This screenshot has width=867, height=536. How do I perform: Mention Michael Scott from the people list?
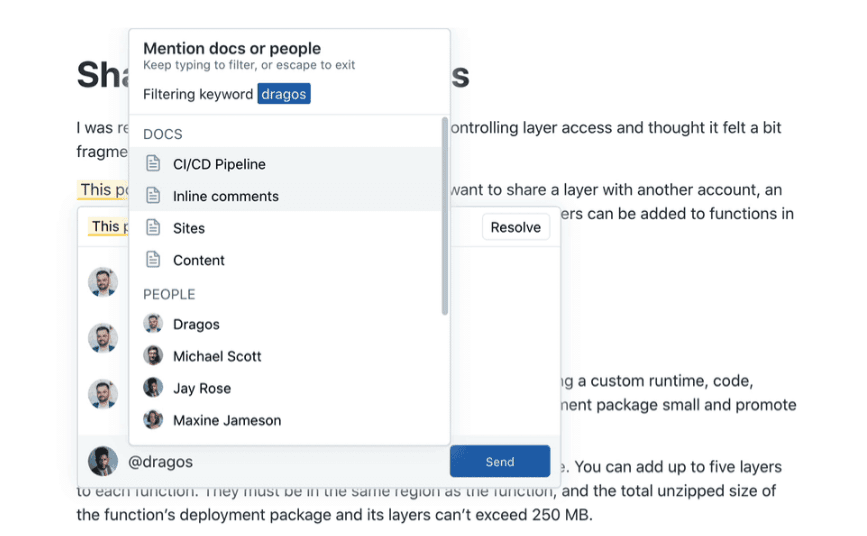coord(217,356)
